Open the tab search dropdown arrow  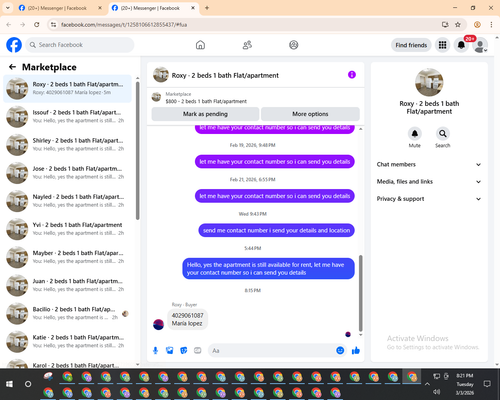coord(8,8)
